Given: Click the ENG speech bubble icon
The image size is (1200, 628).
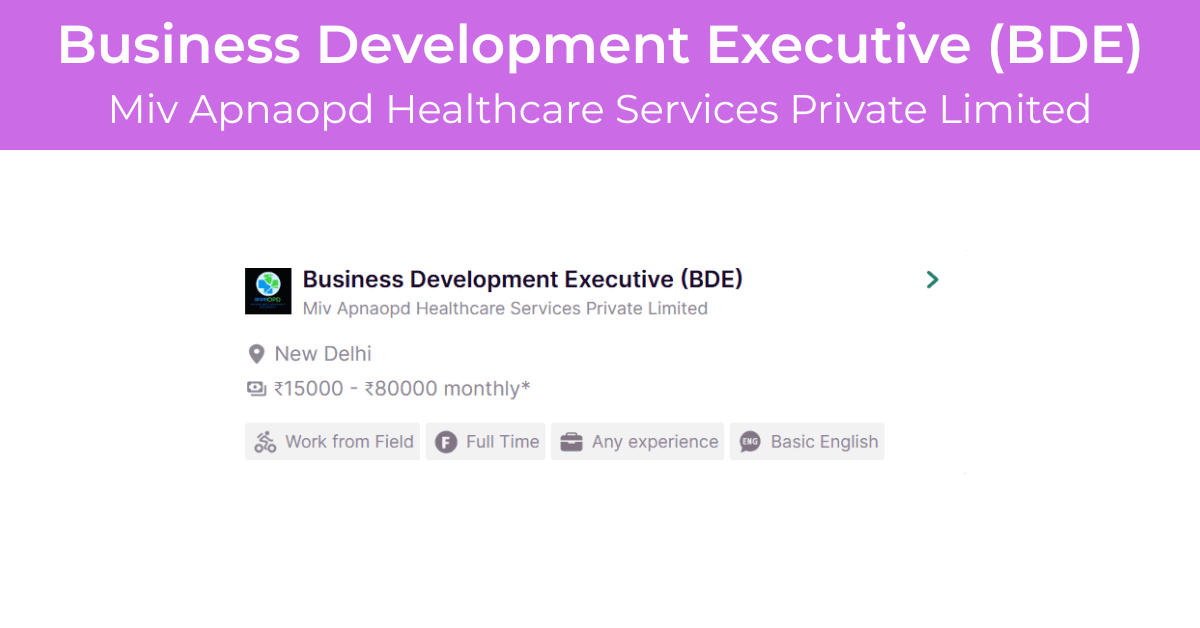Looking at the screenshot, I should tap(750, 442).
